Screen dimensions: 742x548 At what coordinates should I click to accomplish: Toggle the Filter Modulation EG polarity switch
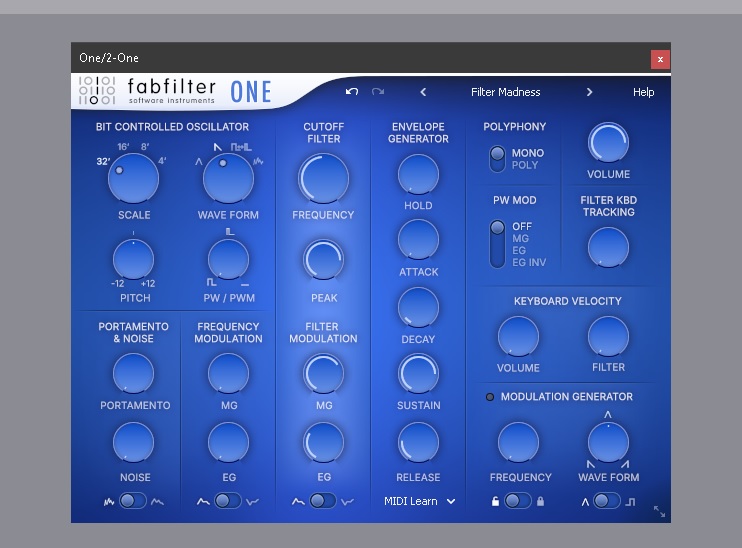323,501
